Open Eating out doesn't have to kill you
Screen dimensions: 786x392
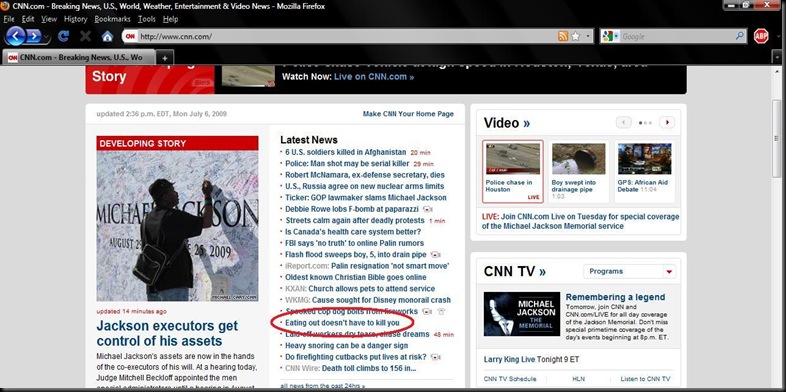[x=342, y=323]
